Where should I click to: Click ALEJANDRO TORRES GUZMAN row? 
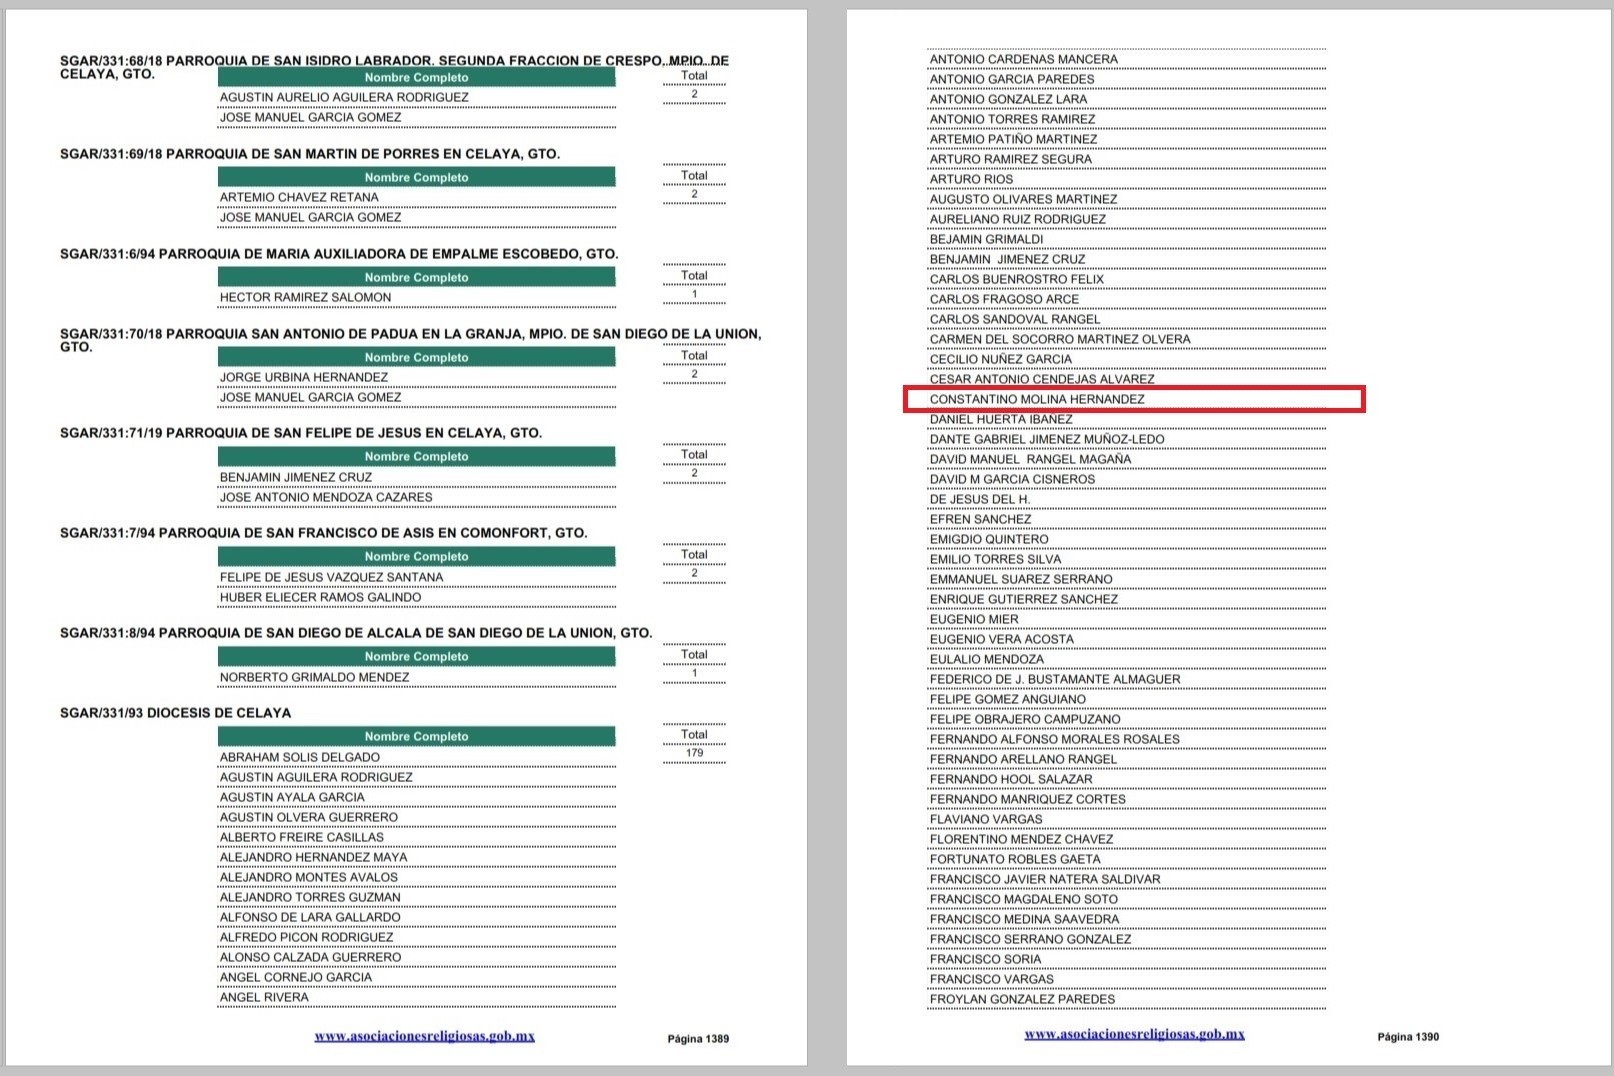[x=417, y=897]
